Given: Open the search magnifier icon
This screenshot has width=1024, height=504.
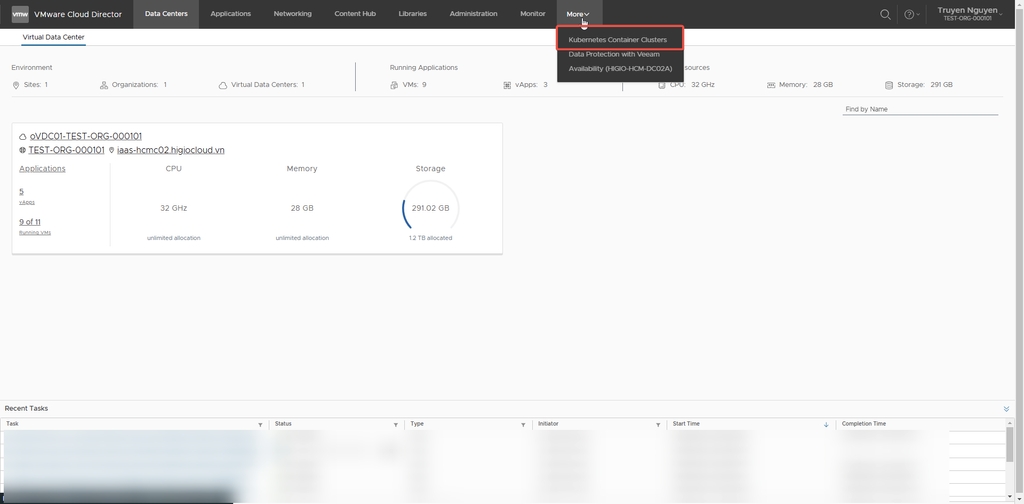Looking at the screenshot, I should [885, 14].
